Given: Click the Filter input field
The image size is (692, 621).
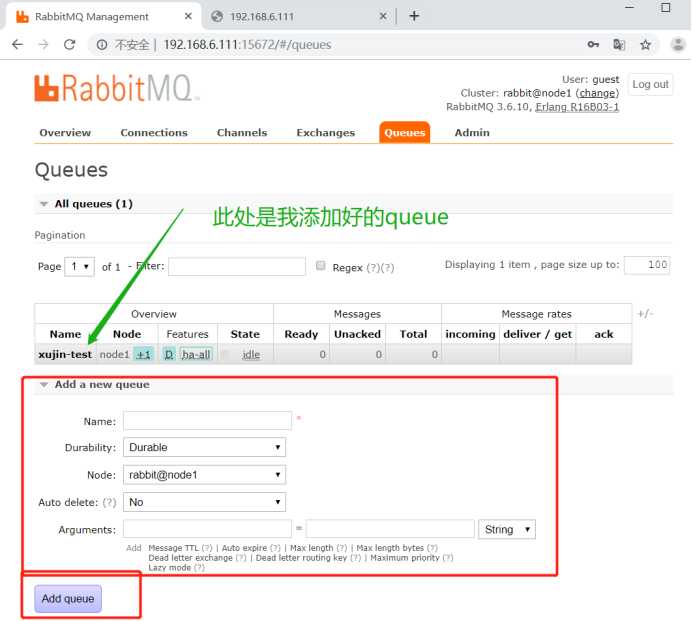Looking at the screenshot, I should 237,267.
